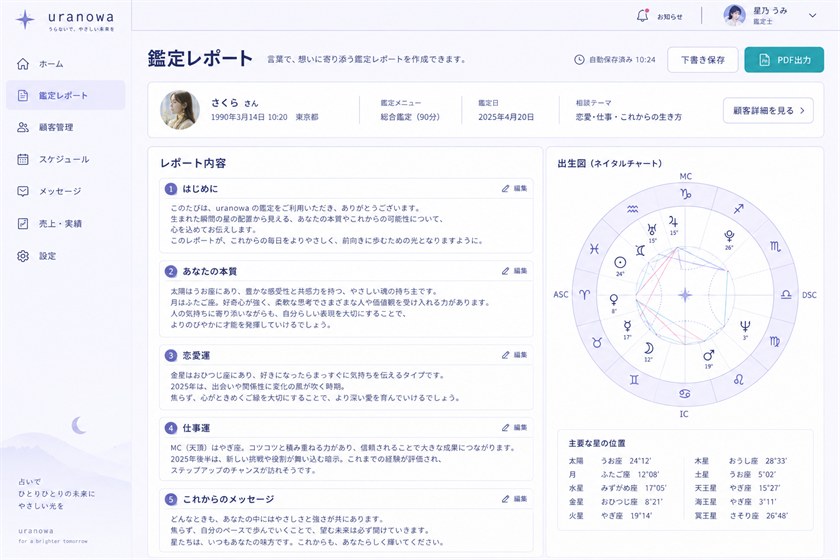840x560 pixels.
Task: Click the Moon crescent symbol in natal chart
Action: click(x=648, y=348)
